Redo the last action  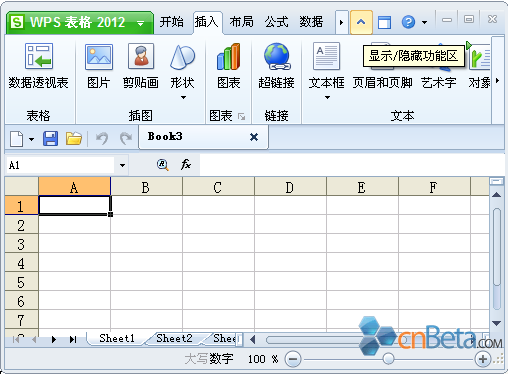click(126, 138)
